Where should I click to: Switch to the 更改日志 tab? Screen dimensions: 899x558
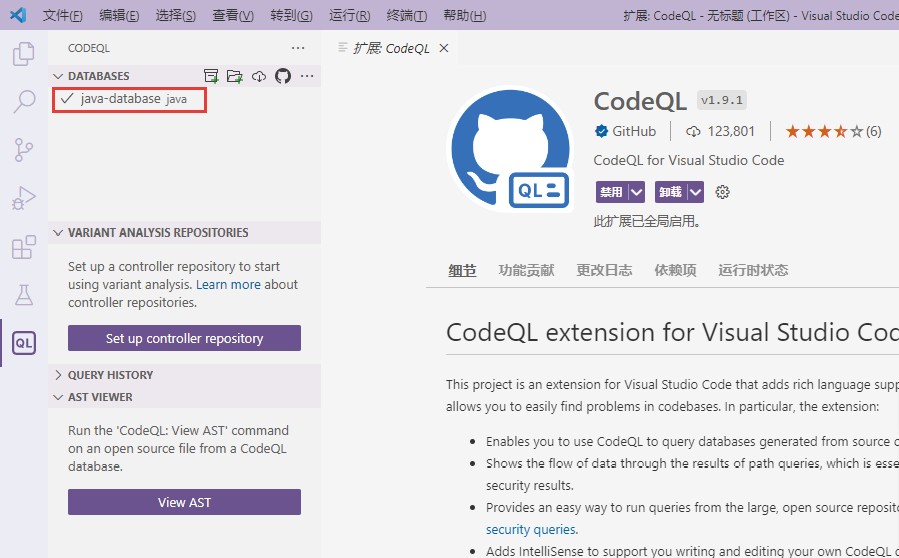pos(604,270)
